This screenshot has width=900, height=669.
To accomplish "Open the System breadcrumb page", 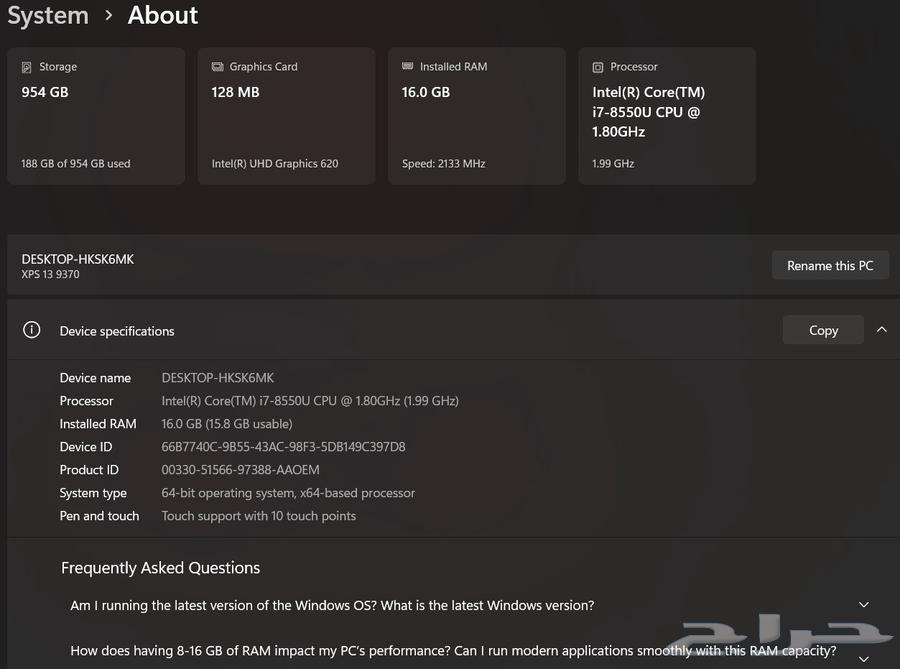I will point(48,15).
